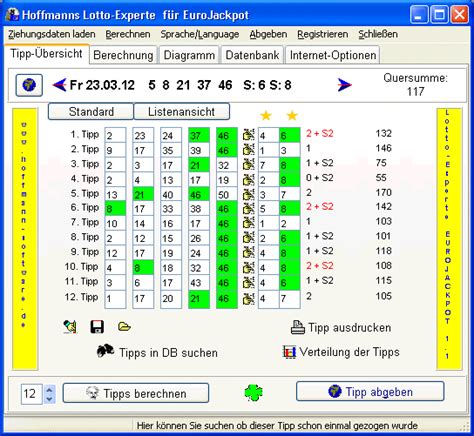This screenshot has height=436, width=474.
Task: Click the lucky-charm icon in 9. Tipp row
Action: coord(248,253)
